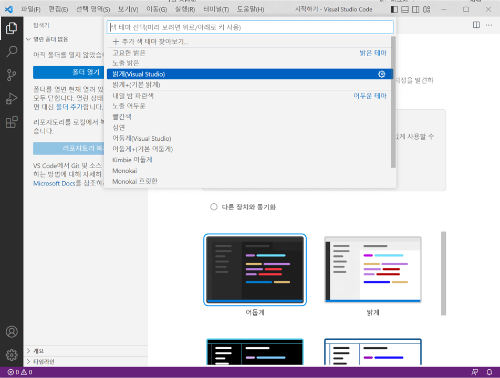The height and width of the screenshot is (378, 500).
Task: Open the Run and Debug view
Action: (x=12, y=99)
